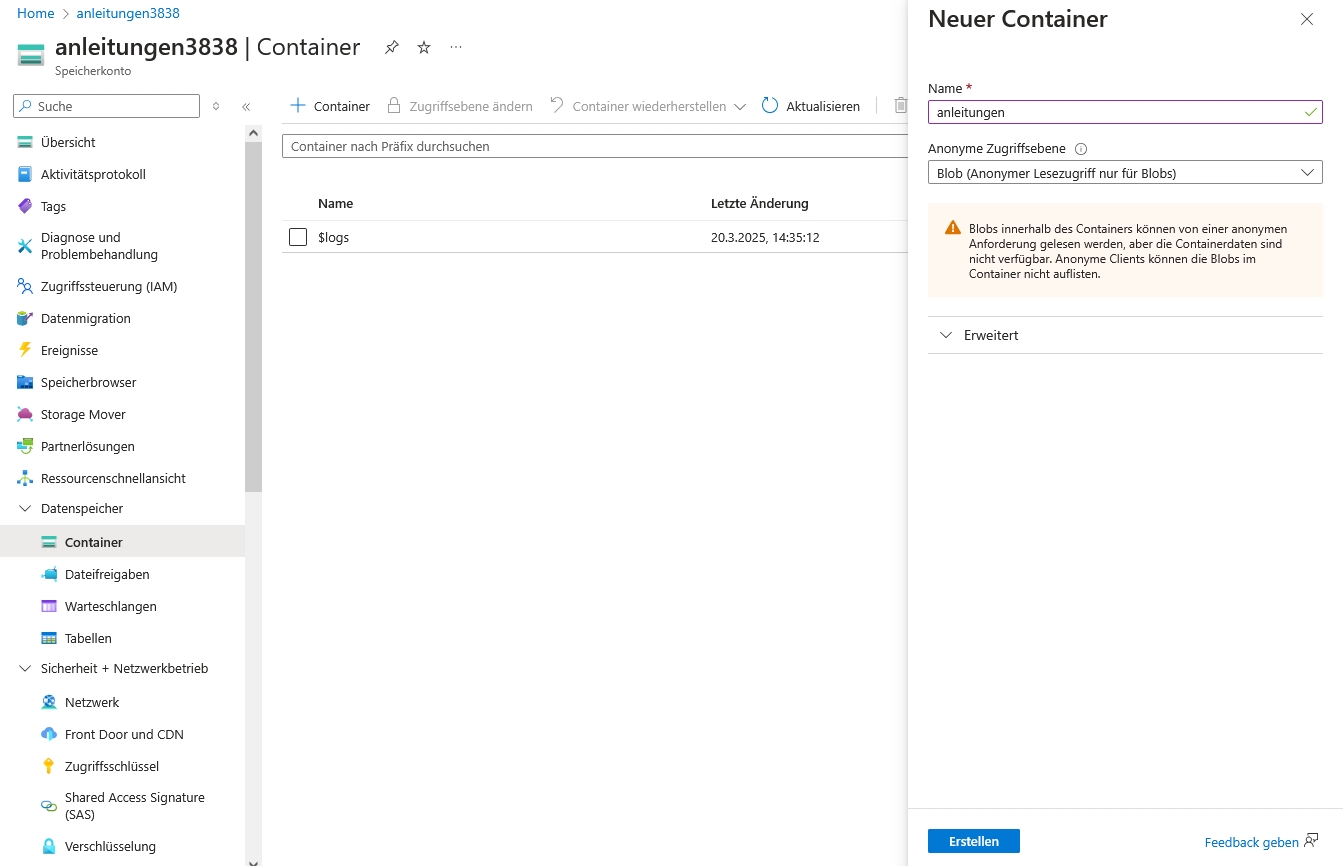The width and height of the screenshot is (1343, 866).
Task: Click the info icon beside Anonyme Zugriffsebene
Action: 1080,149
